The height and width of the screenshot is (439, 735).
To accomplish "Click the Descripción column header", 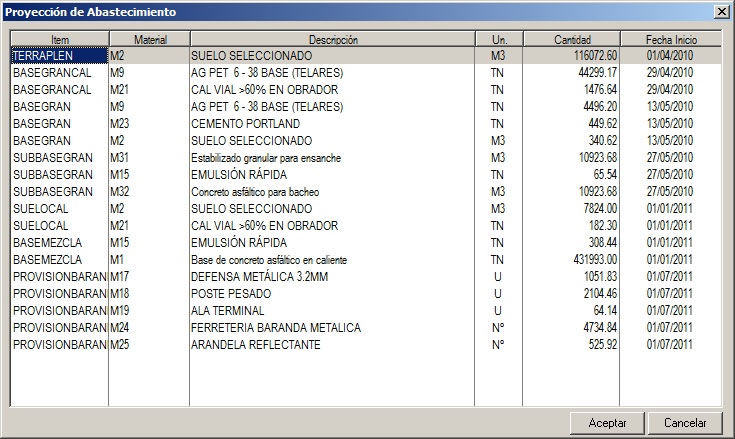I will pyautogui.click(x=332, y=39).
